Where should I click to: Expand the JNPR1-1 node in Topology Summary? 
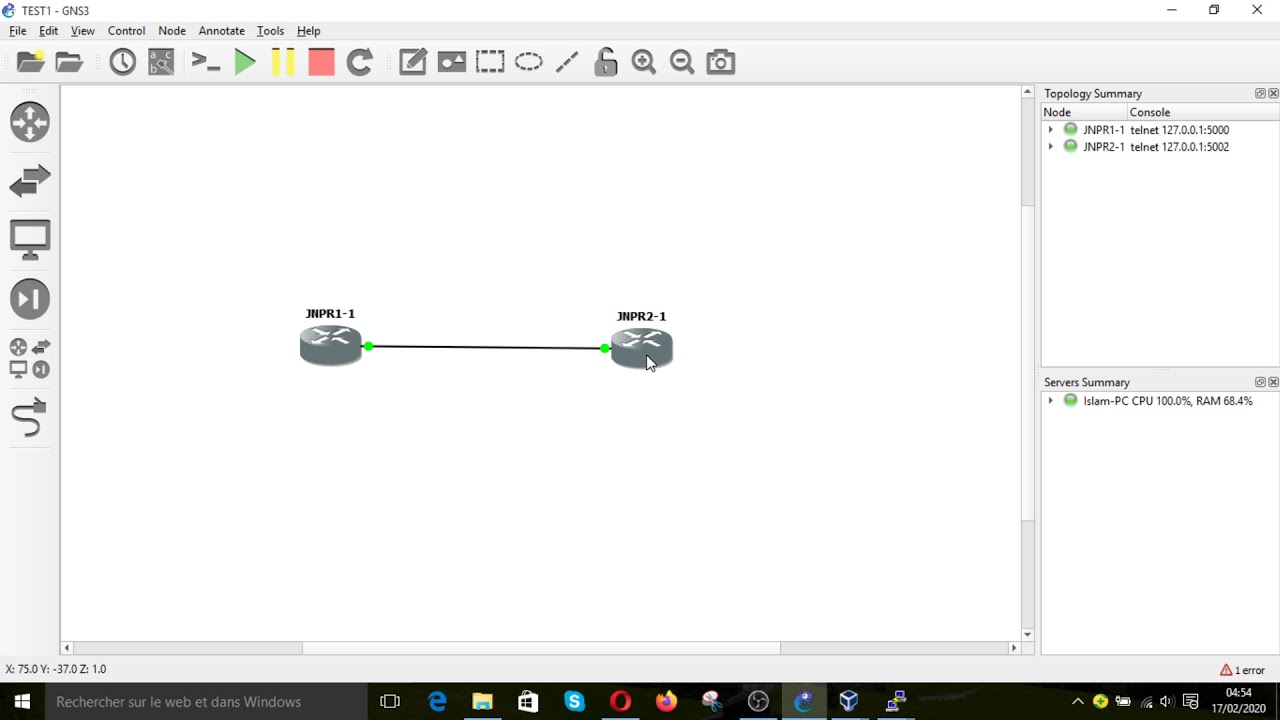1050,130
